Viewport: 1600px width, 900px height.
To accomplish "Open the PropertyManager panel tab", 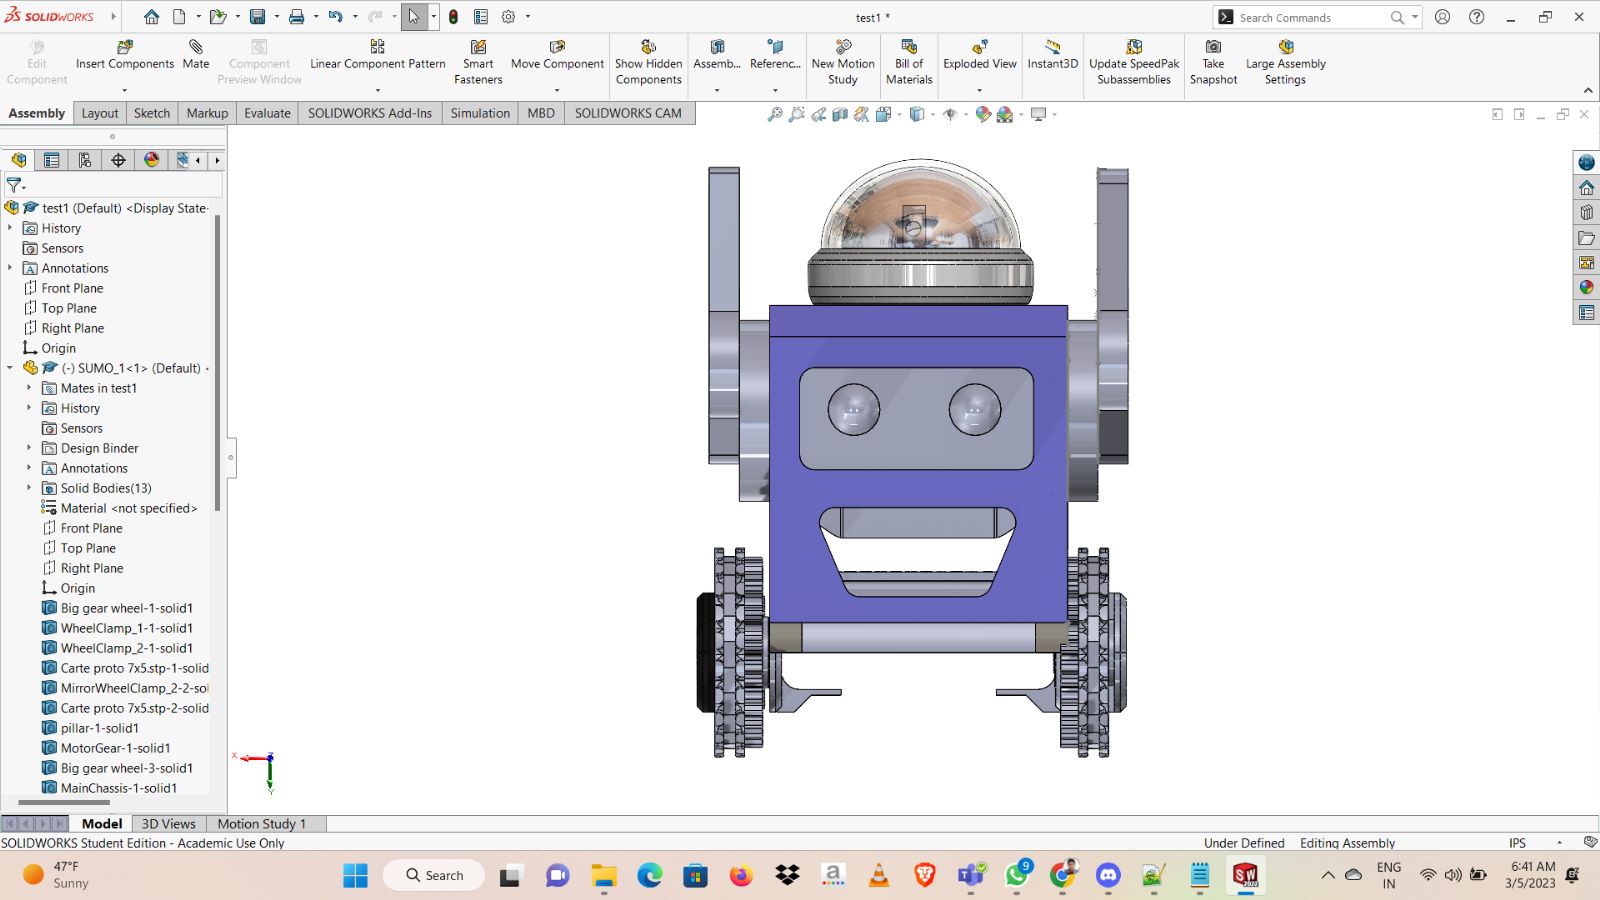I will (x=52, y=160).
